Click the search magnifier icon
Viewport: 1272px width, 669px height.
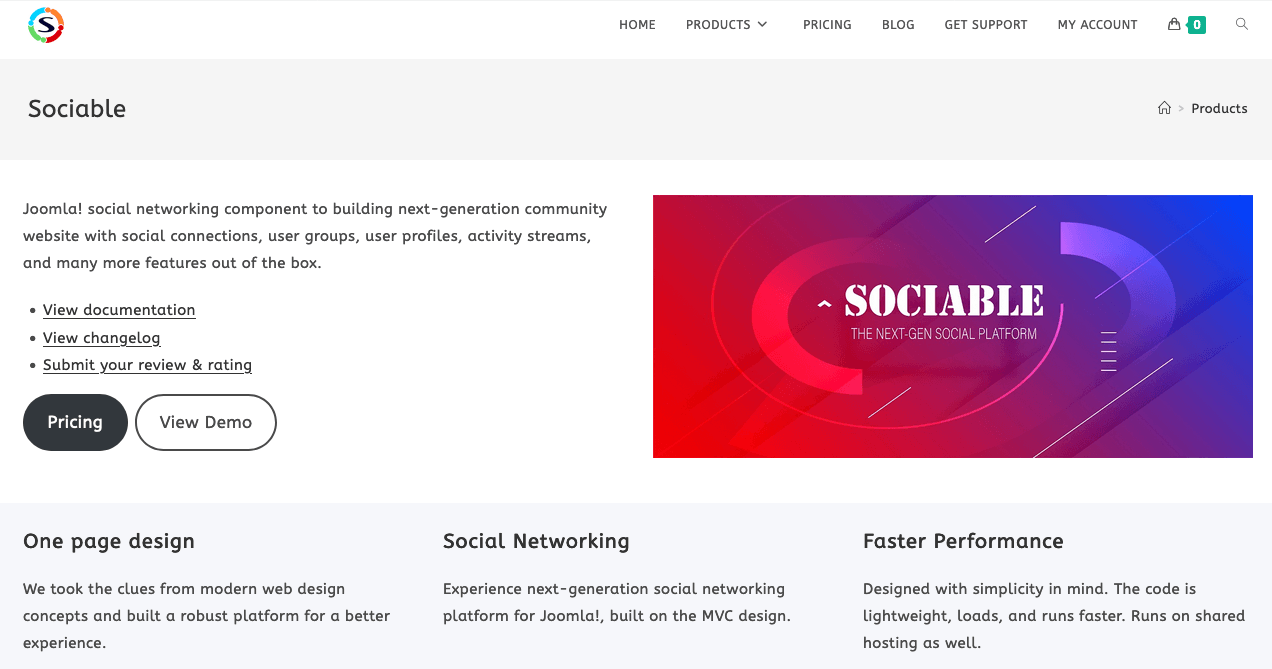1242,24
